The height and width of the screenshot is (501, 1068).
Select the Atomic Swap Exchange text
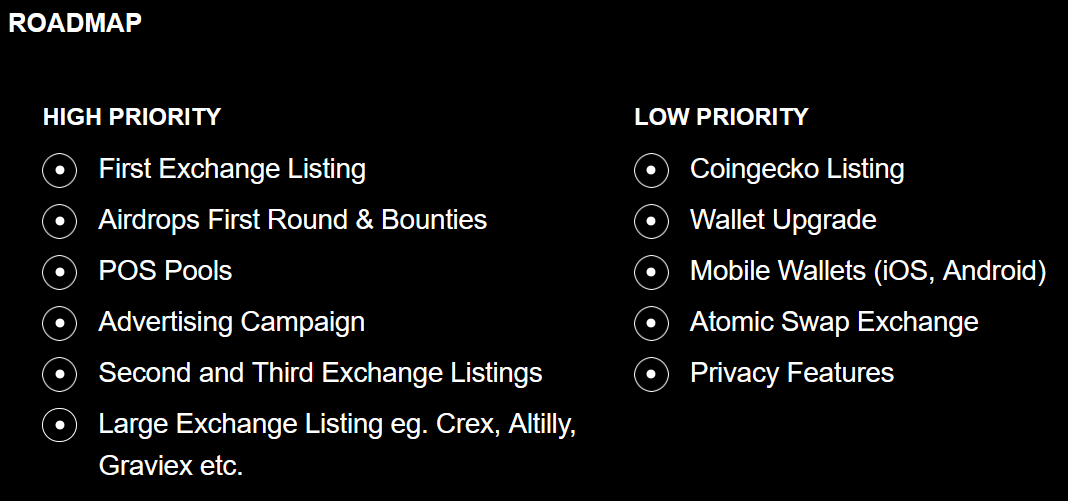pos(834,322)
